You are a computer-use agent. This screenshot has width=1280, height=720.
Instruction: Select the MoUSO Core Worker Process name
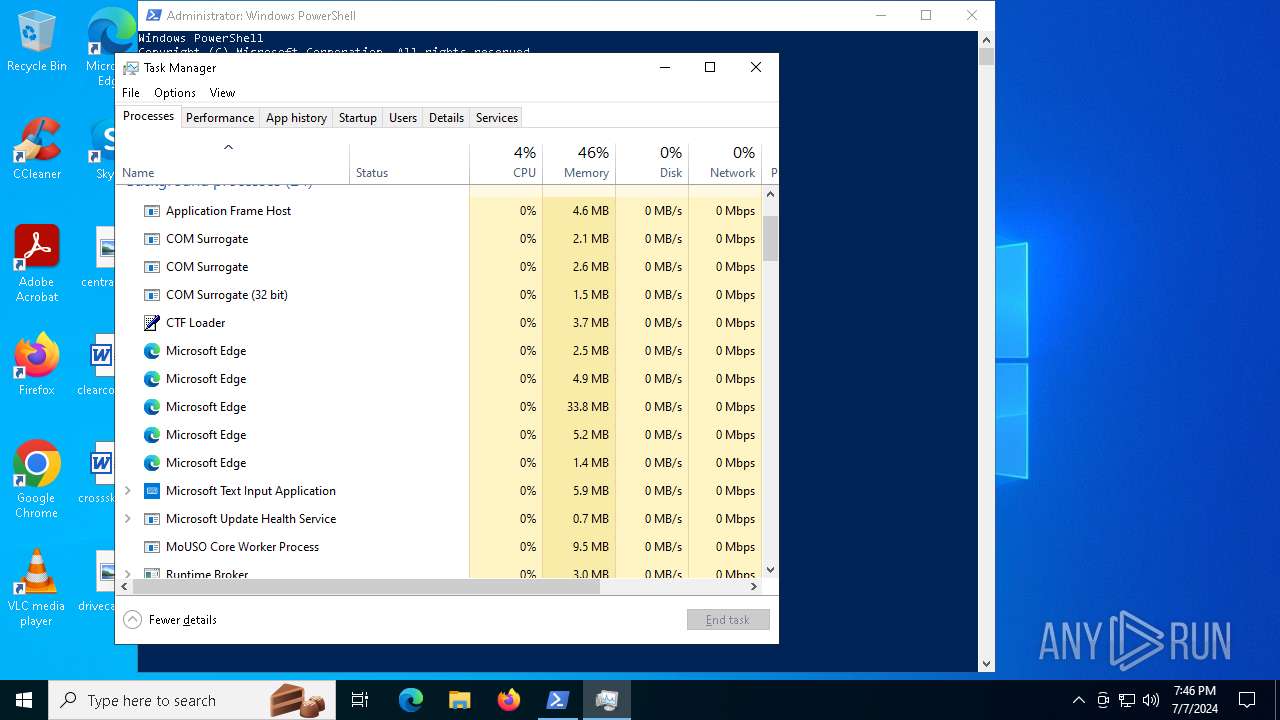click(242, 547)
